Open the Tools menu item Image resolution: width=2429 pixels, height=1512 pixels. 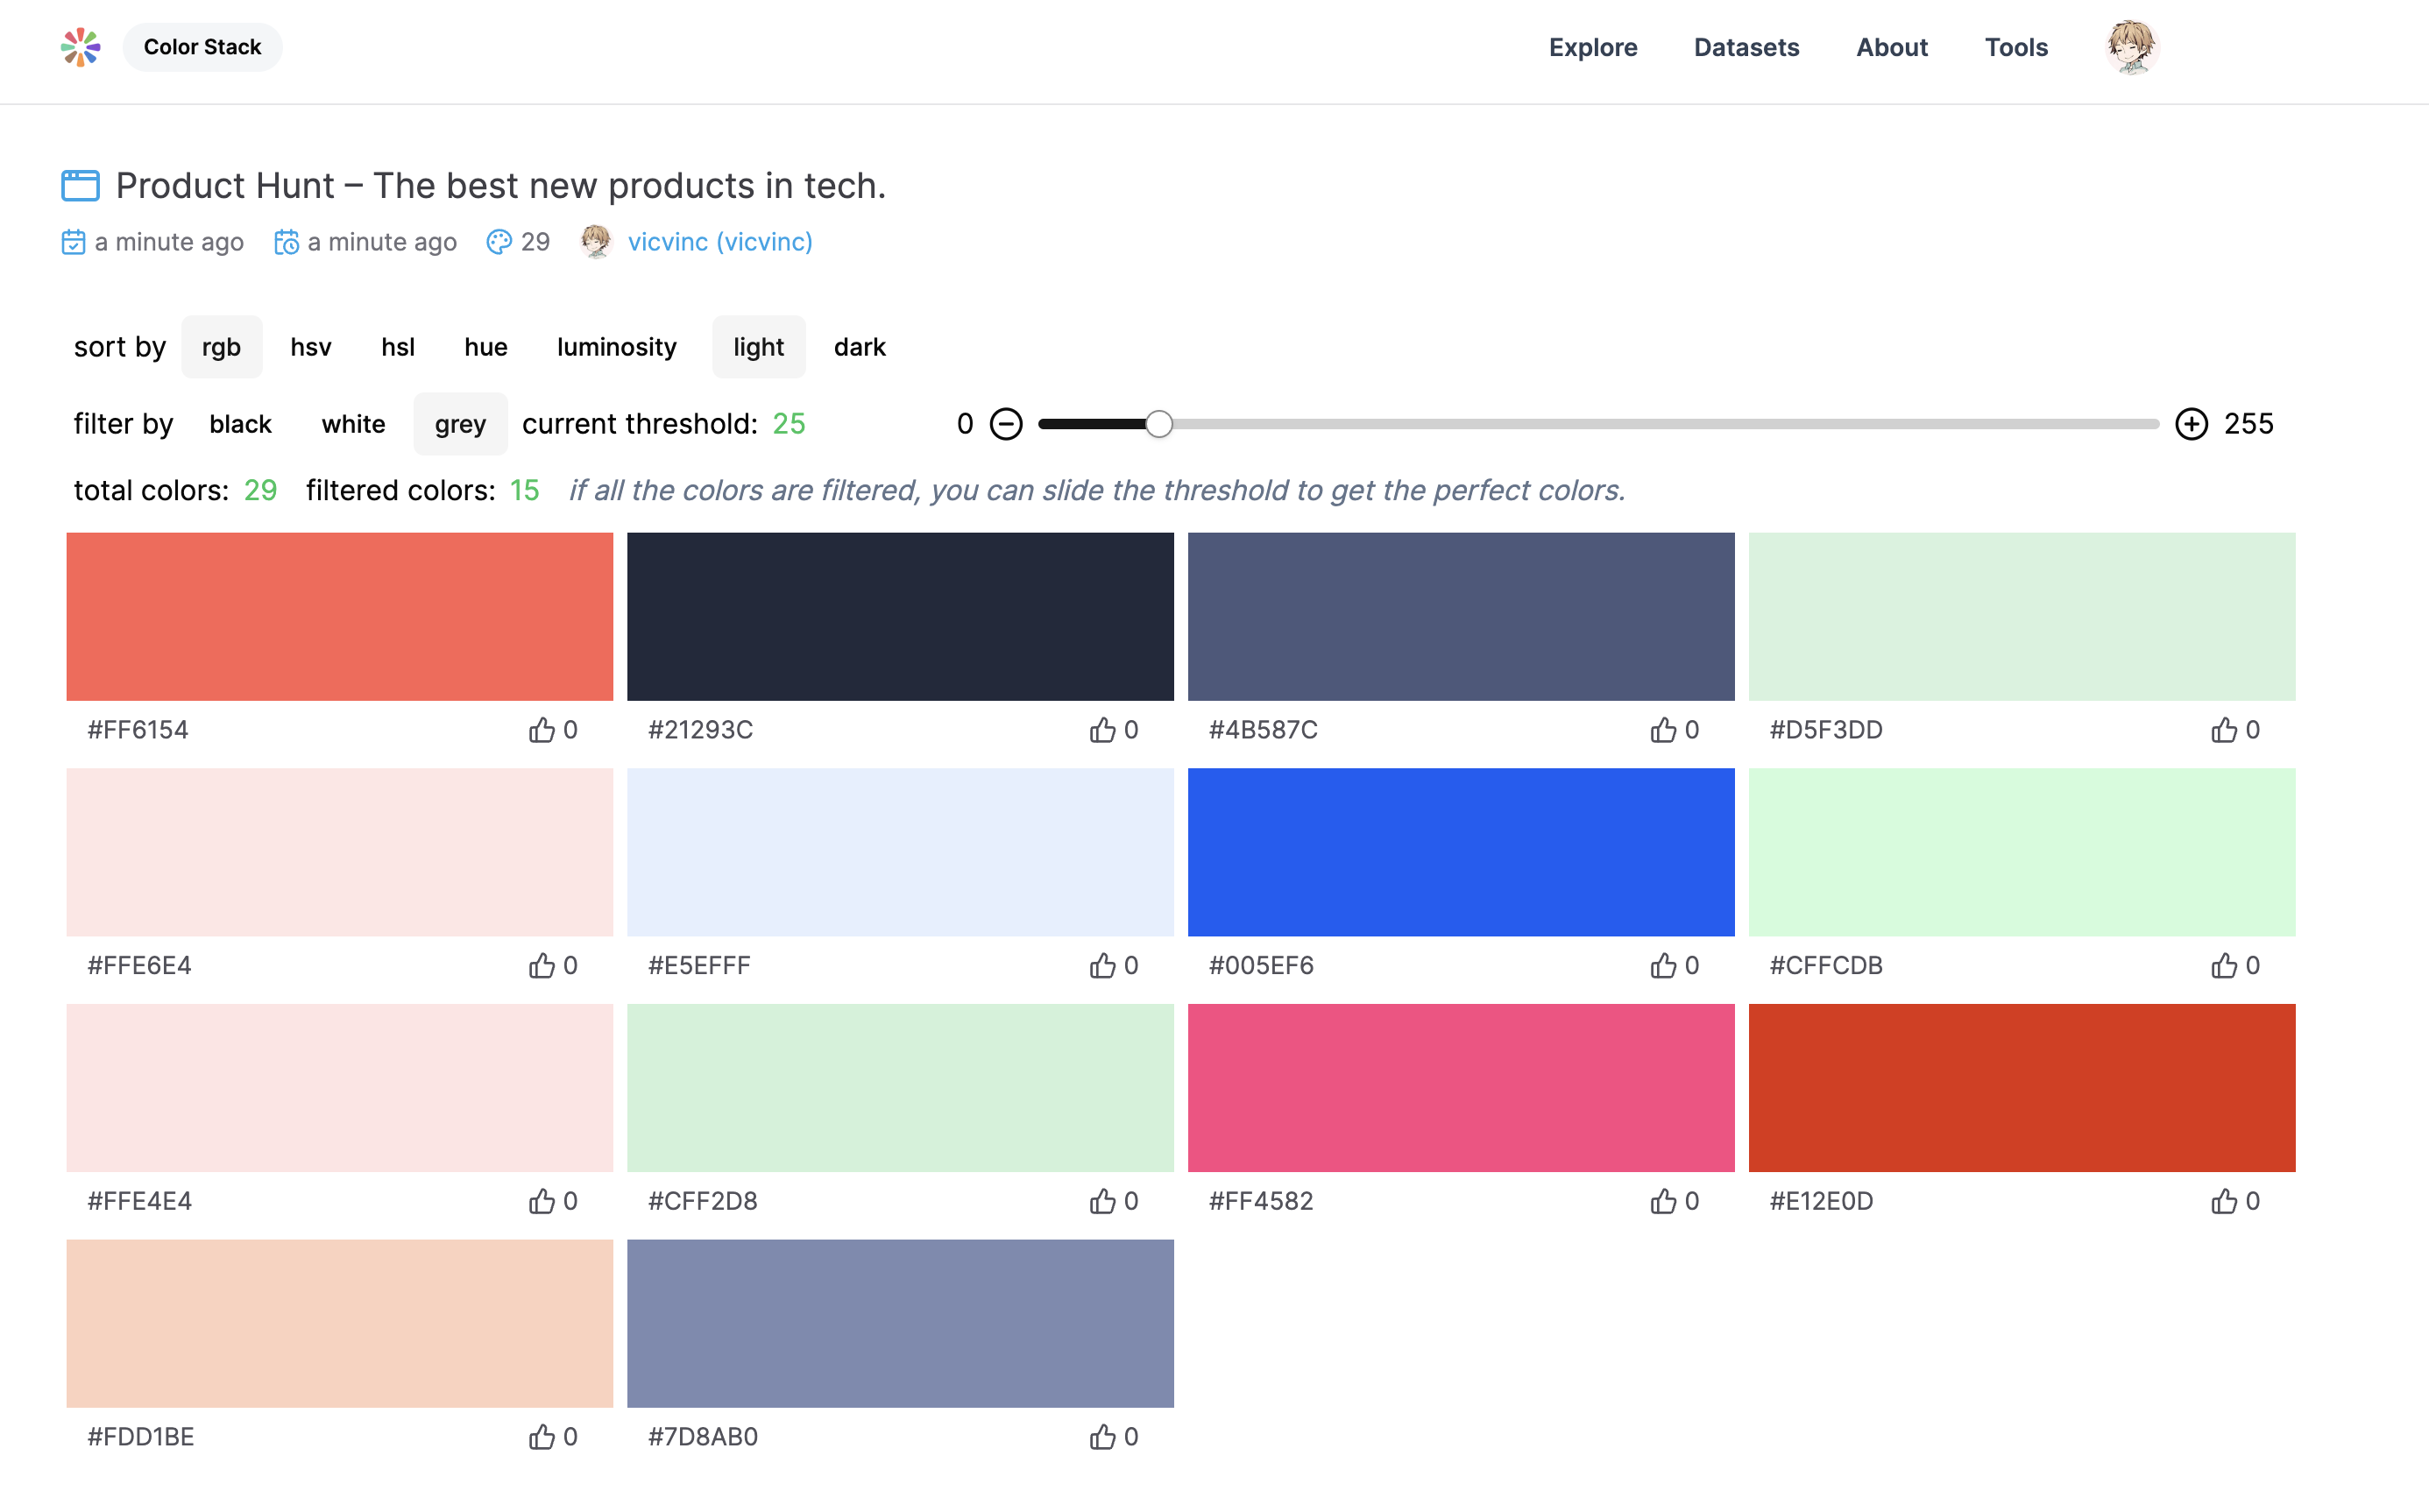click(2016, 47)
